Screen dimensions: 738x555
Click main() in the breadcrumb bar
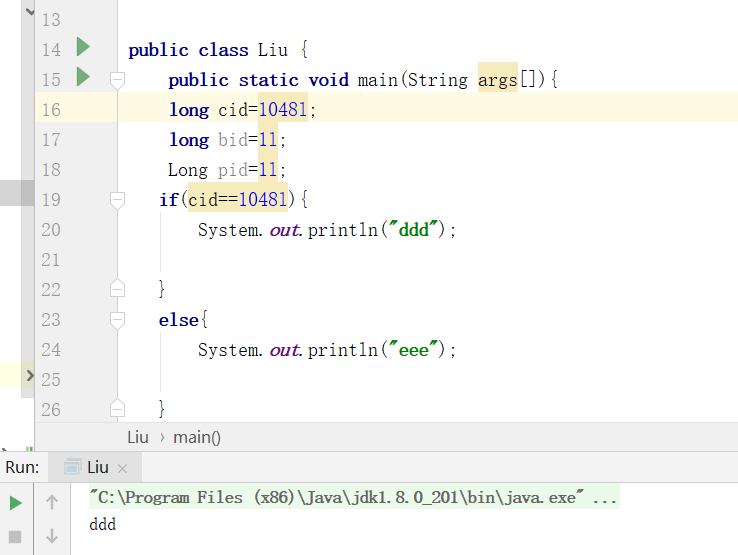197,437
